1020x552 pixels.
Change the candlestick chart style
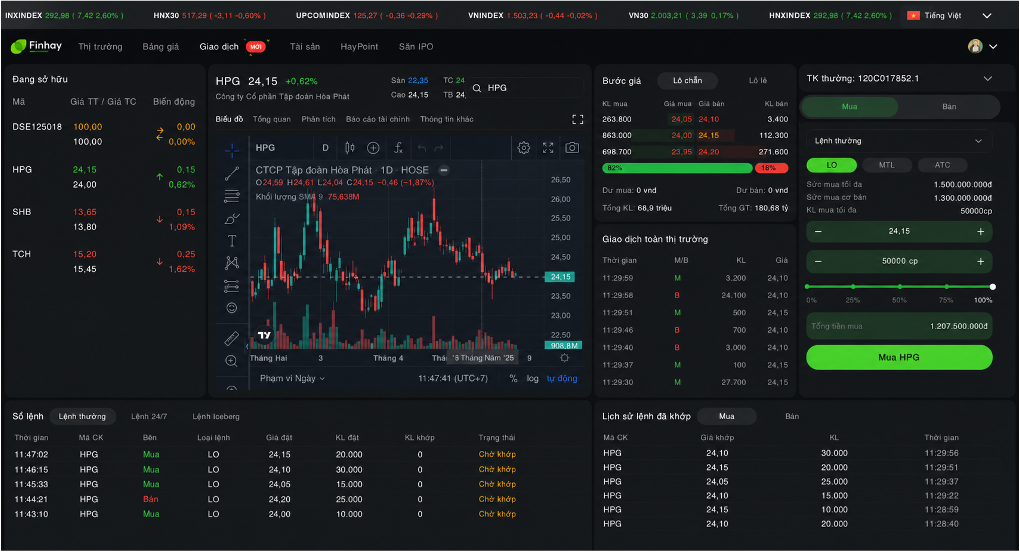(x=350, y=148)
